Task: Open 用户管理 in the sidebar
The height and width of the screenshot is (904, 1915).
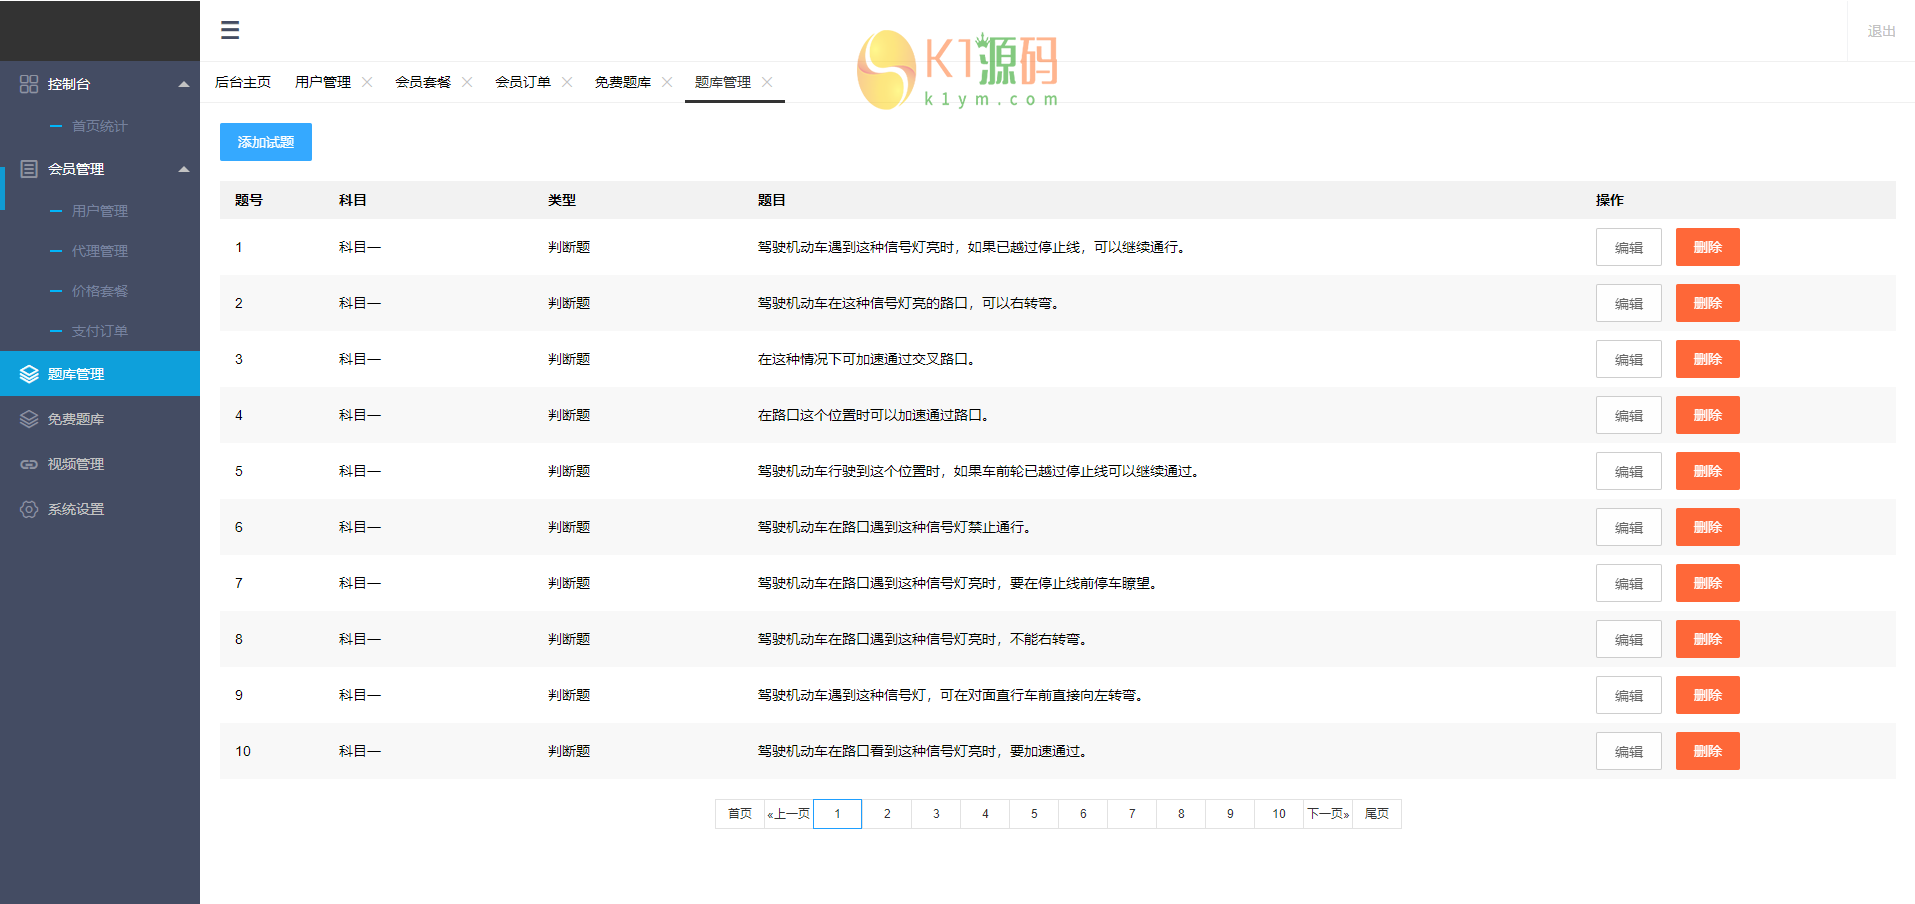Action: pyautogui.click(x=99, y=211)
